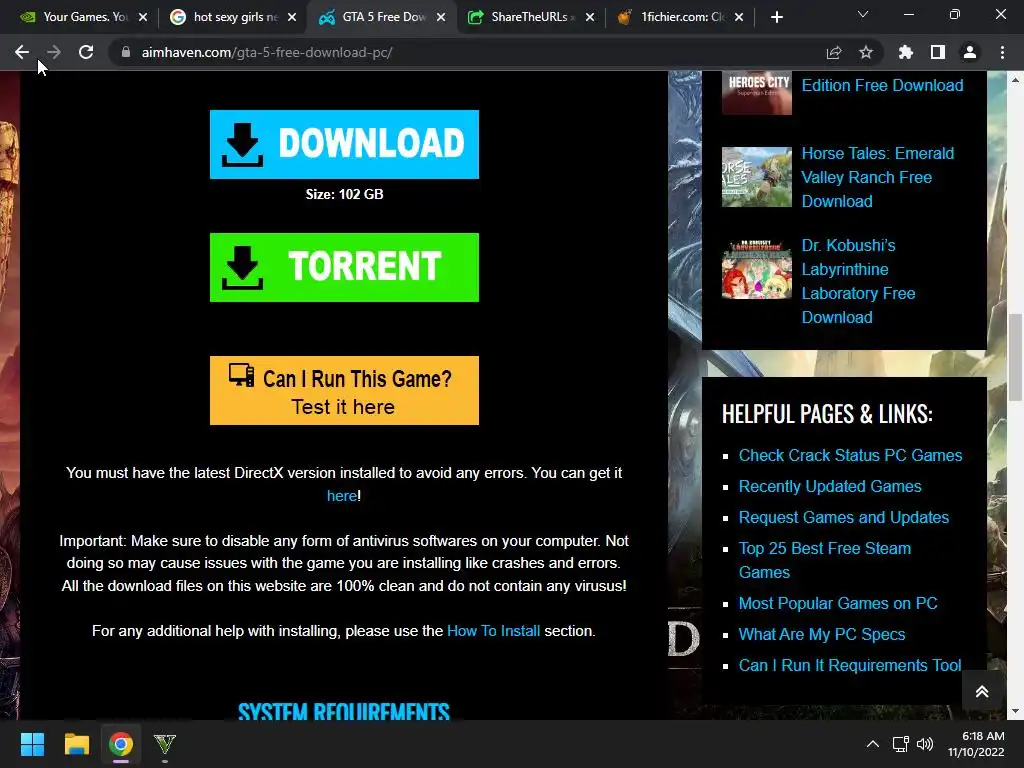Open the Can I Run This Game test
This screenshot has width=1024, height=768.
[x=344, y=391]
